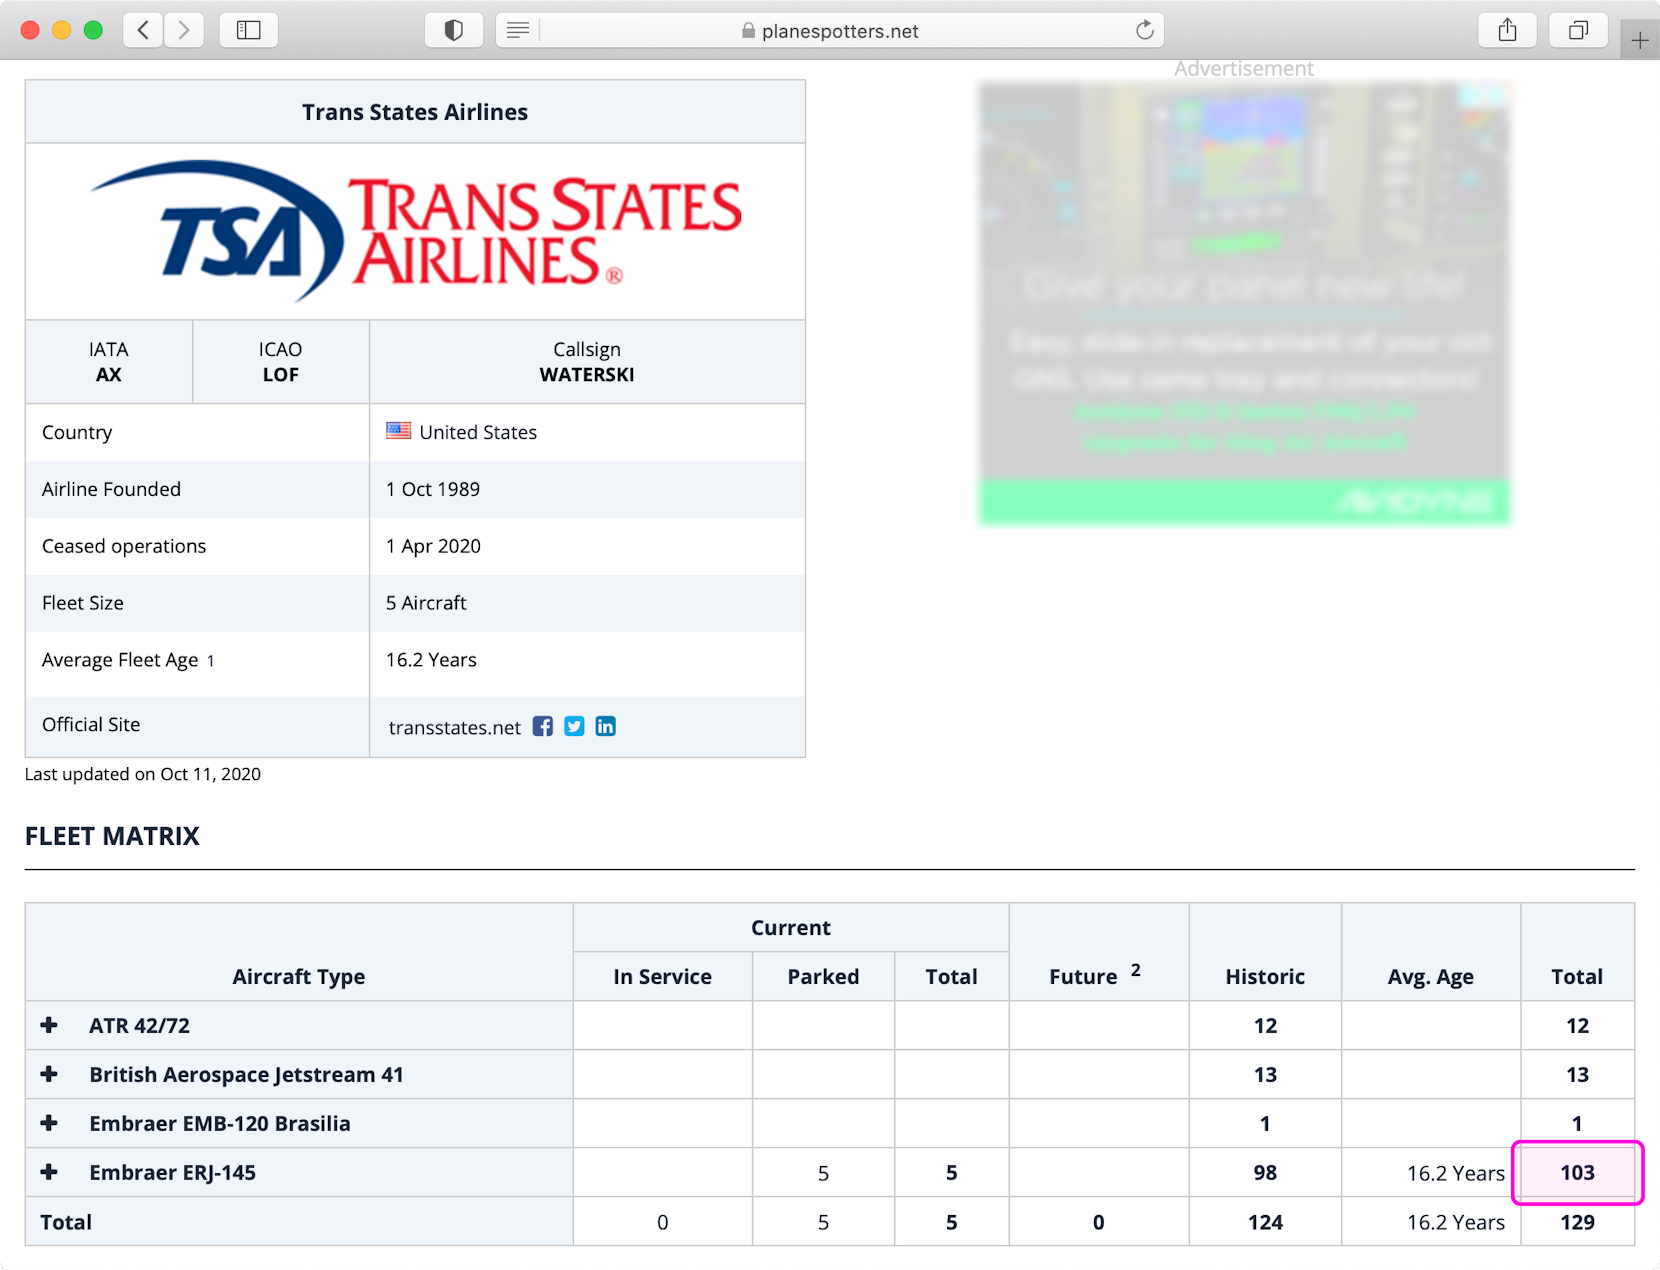Click the Trans States Airlines logo

[x=416, y=231]
